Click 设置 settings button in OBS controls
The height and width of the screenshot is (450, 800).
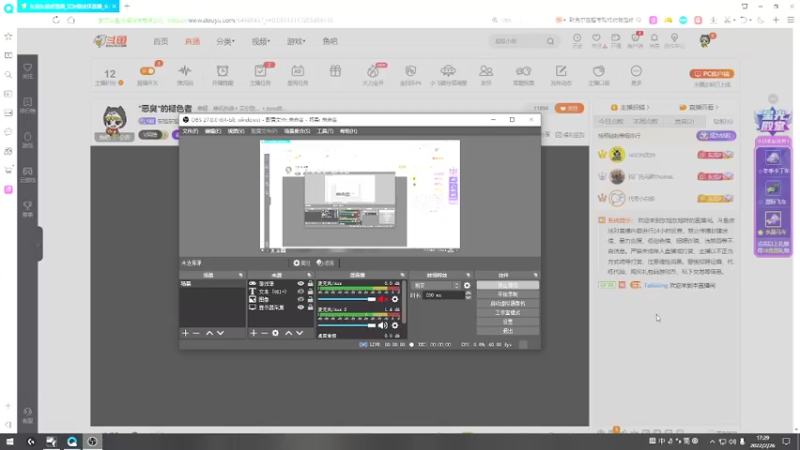tap(508, 322)
